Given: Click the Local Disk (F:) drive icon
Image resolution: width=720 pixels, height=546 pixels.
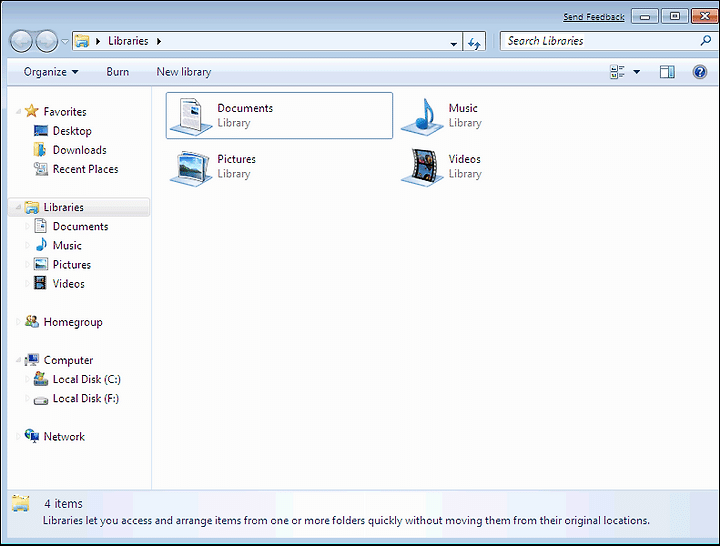Looking at the screenshot, I should click(41, 400).
